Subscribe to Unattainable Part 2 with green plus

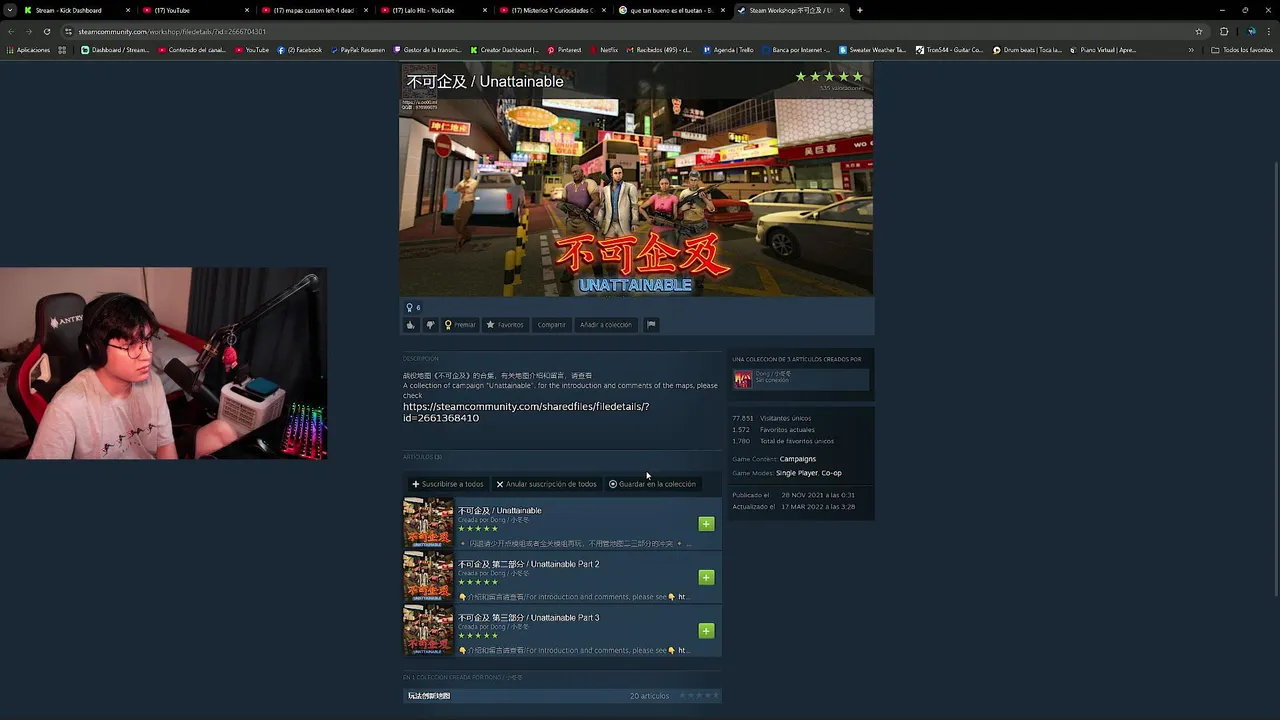point(706,577)
